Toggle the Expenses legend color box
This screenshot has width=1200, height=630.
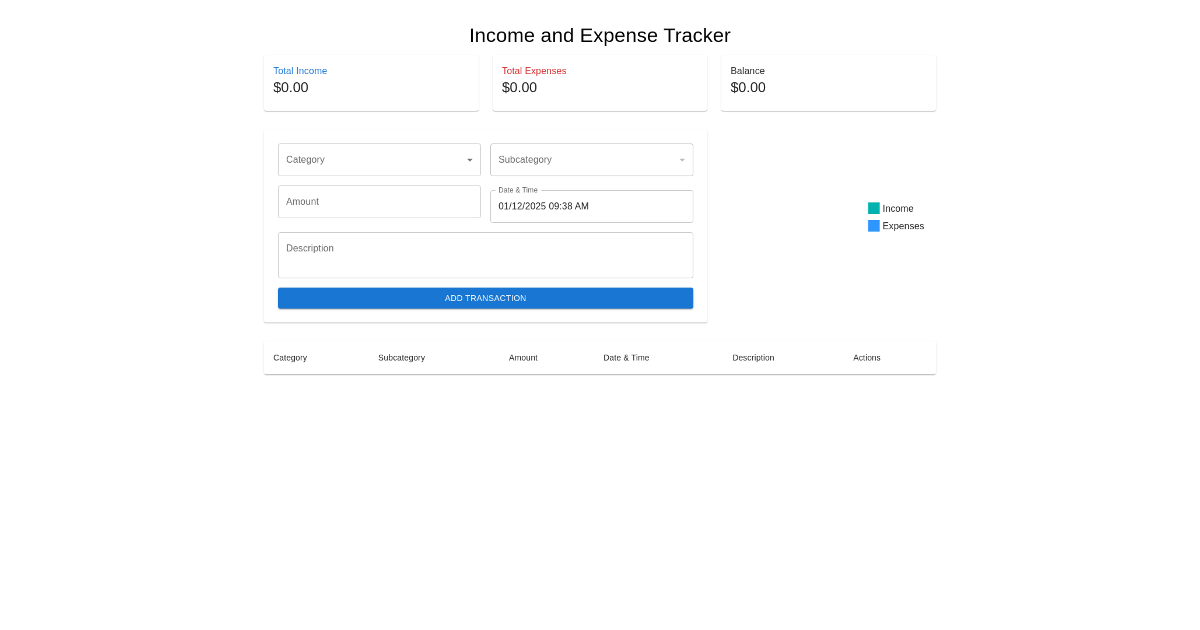click(874, 226)
